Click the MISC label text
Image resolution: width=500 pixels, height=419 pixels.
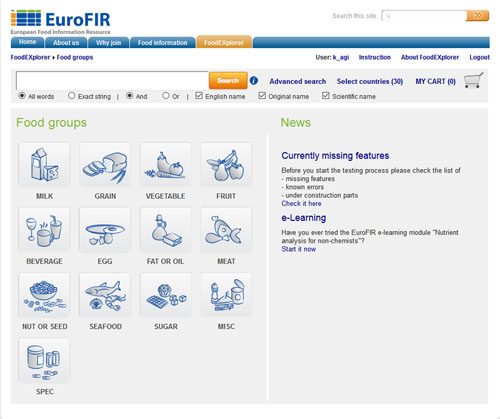click(x=226, y=326)
